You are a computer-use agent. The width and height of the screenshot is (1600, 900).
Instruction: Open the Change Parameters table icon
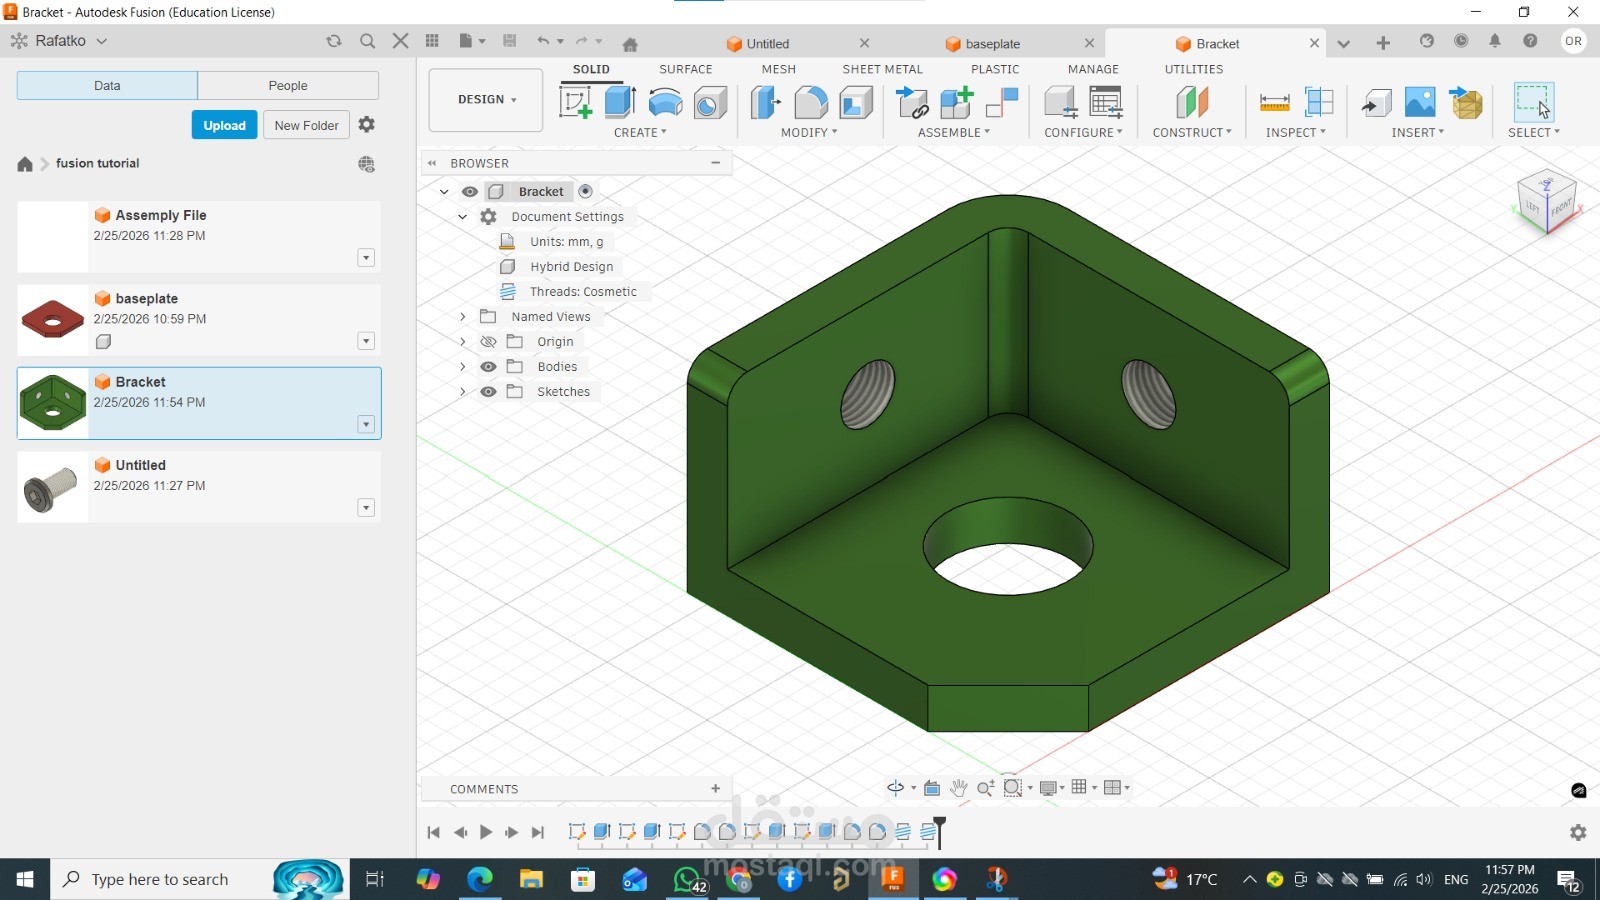pyautogui.click(x=1105, y=102)
